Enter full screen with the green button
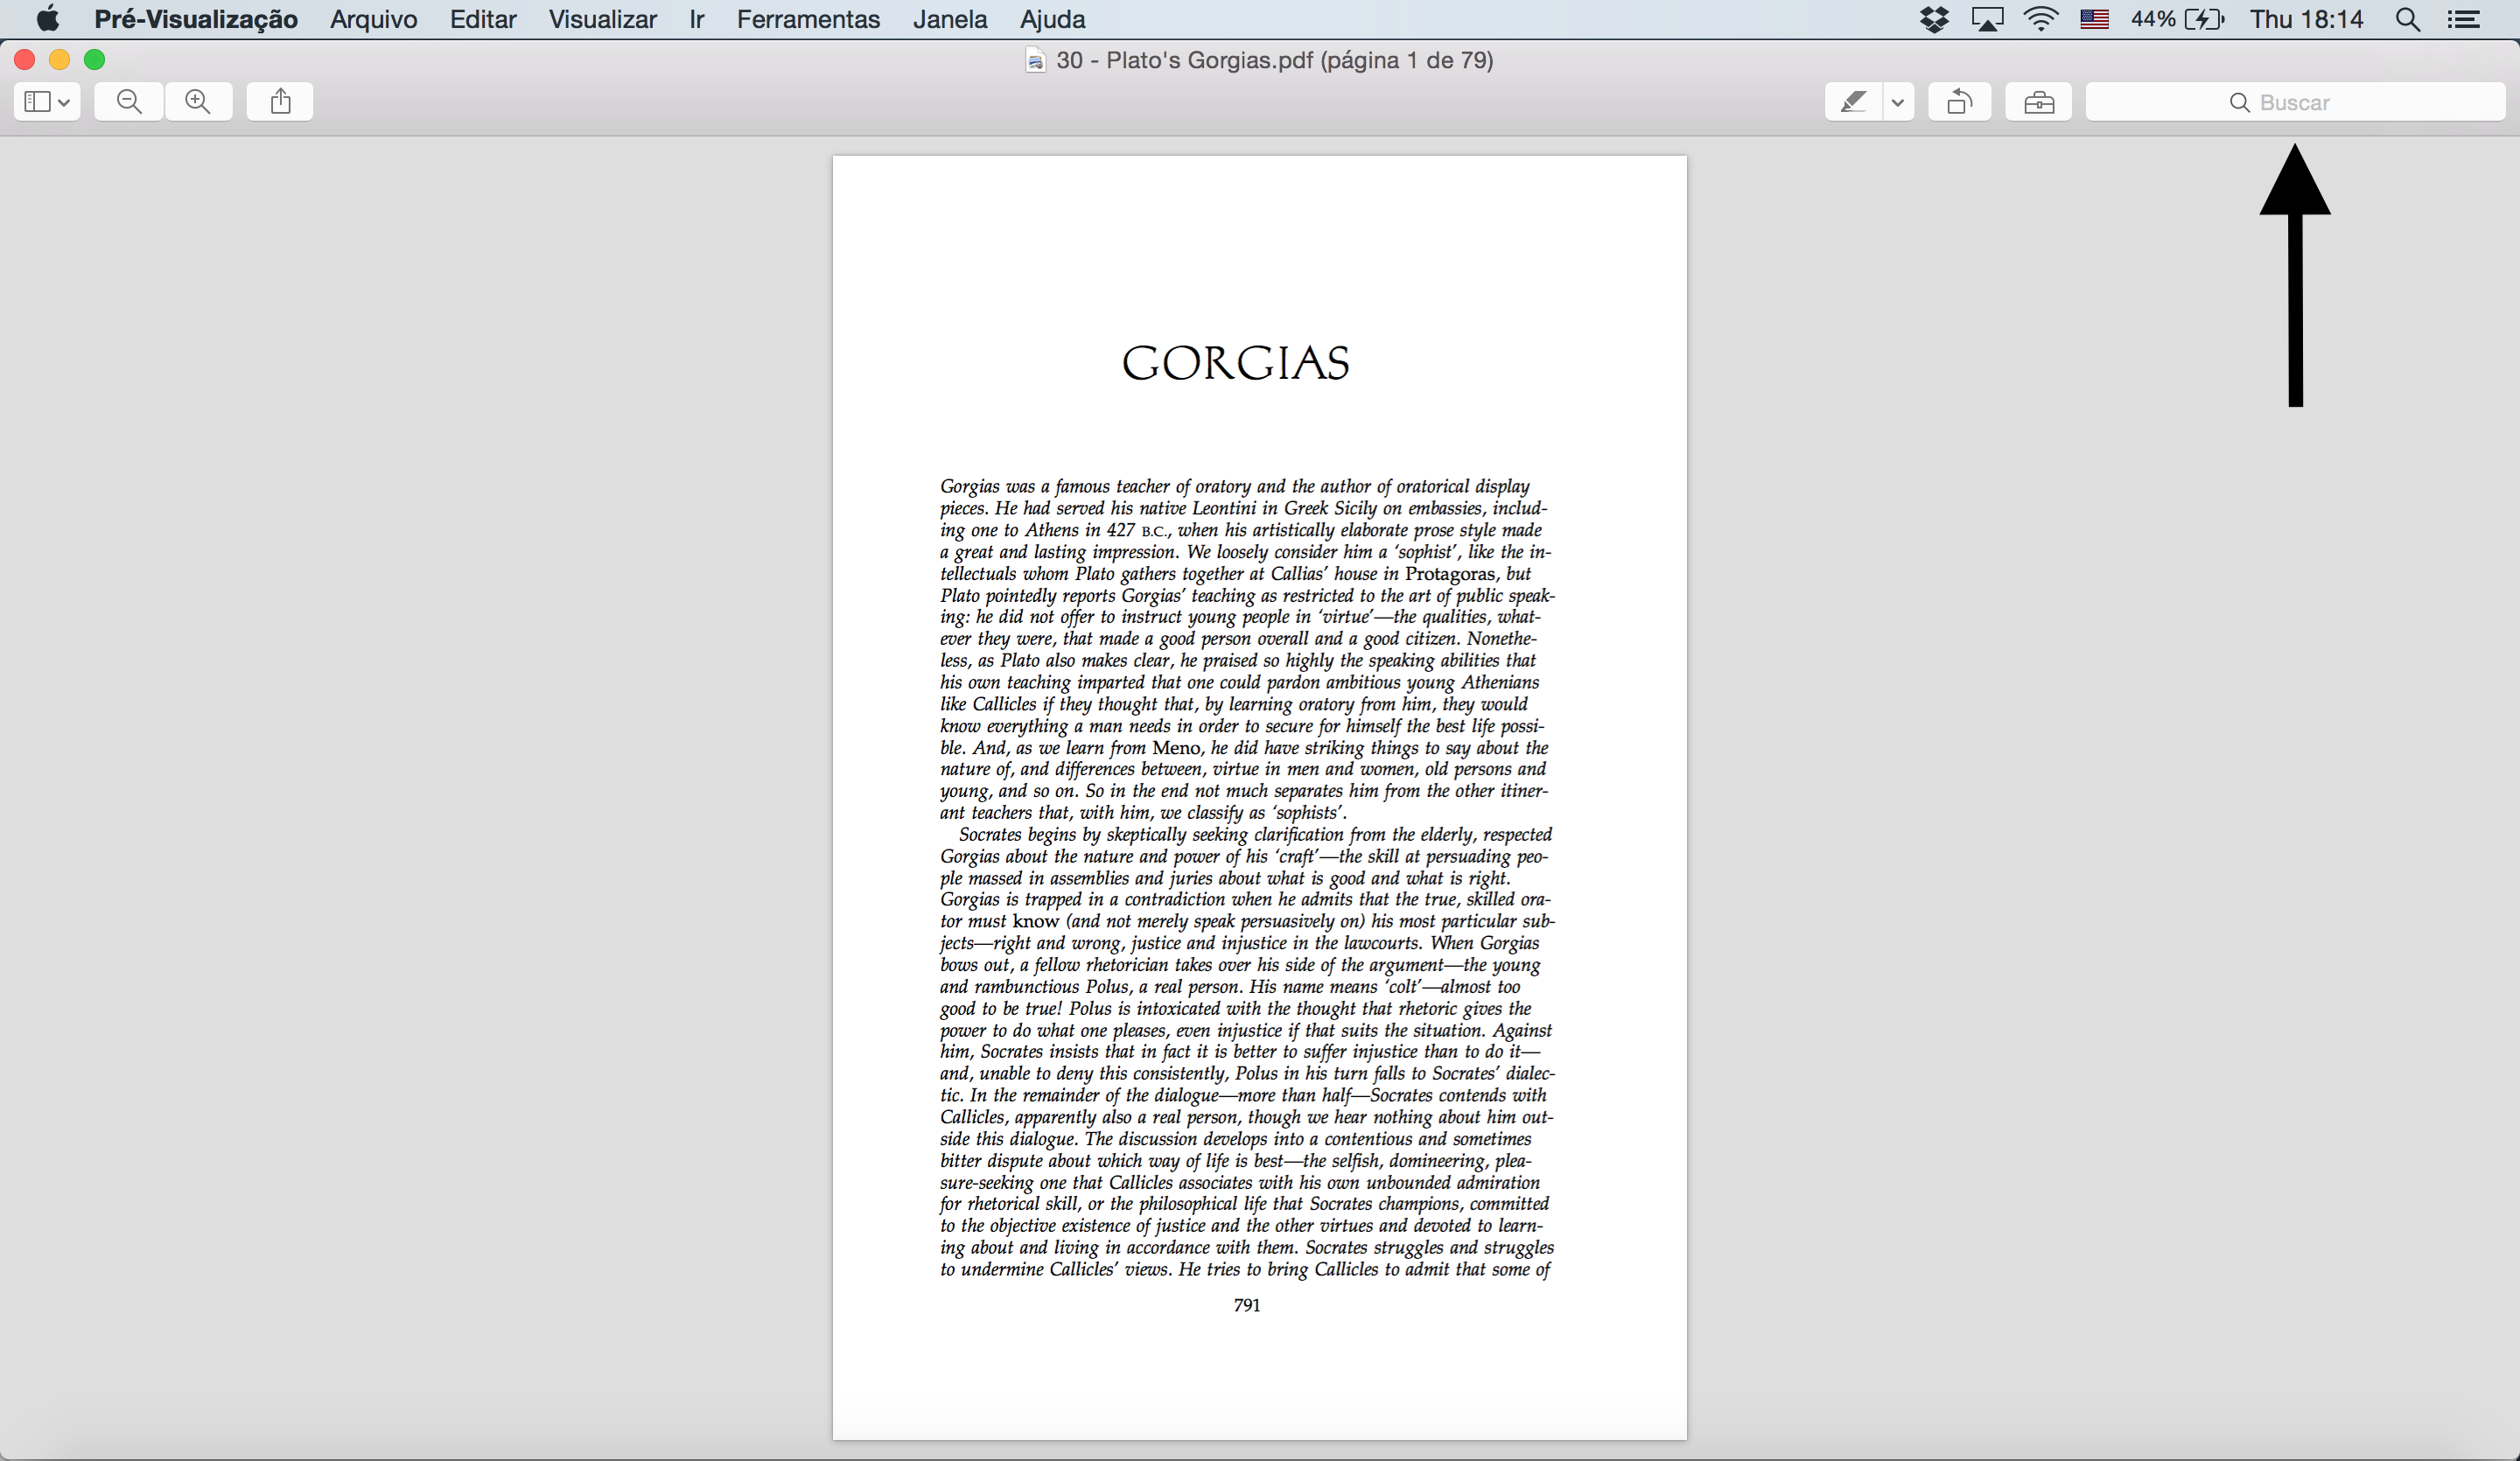 coord(95,60)
